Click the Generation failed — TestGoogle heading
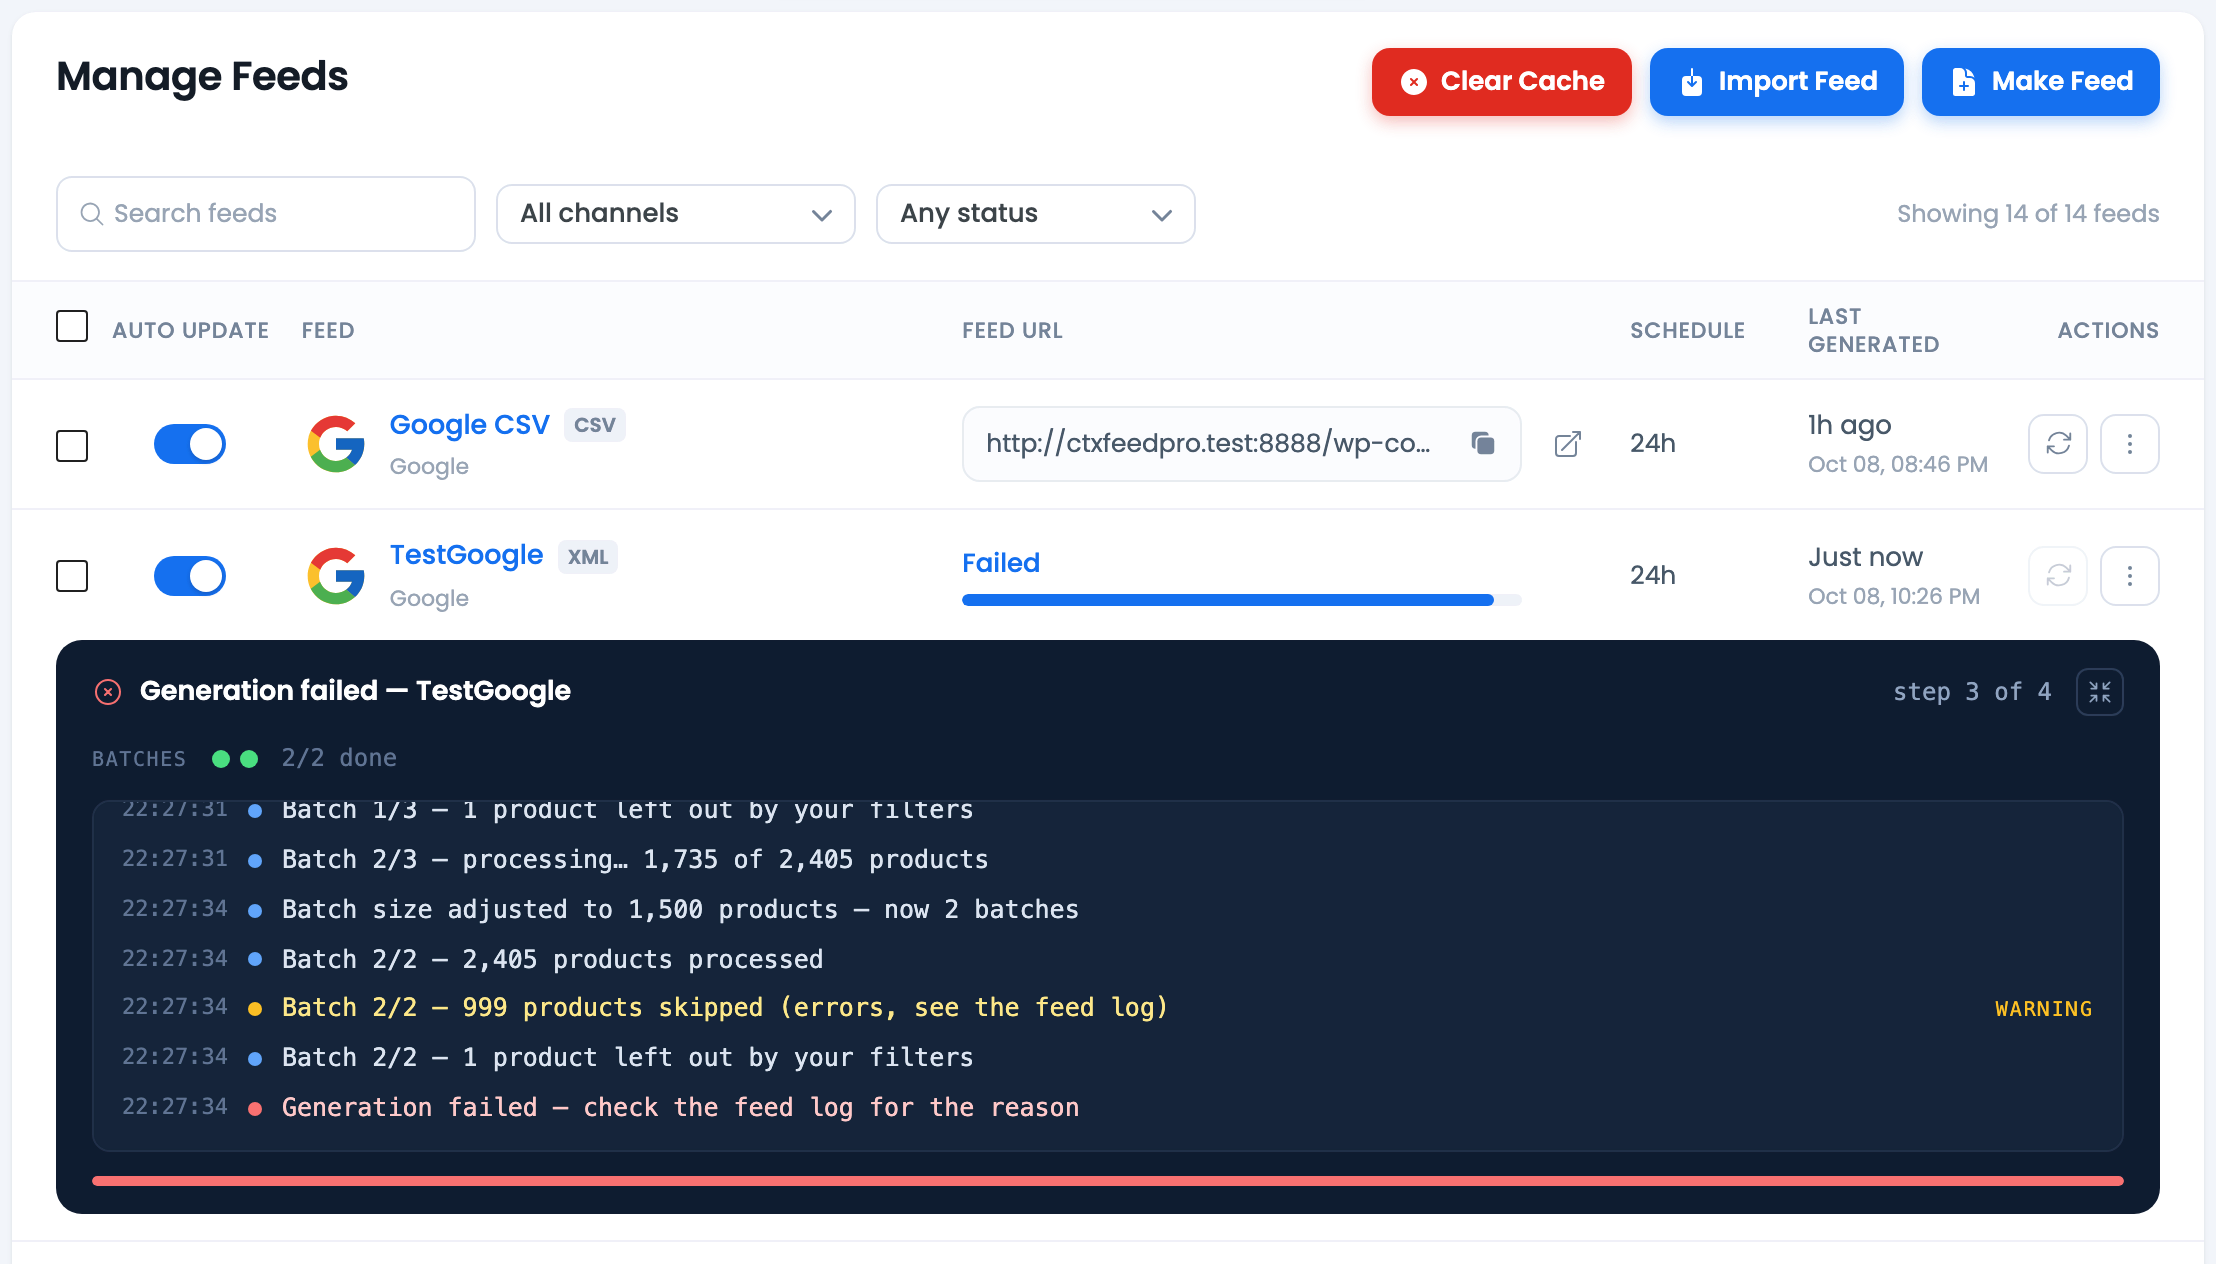 (x=355, y=691)
